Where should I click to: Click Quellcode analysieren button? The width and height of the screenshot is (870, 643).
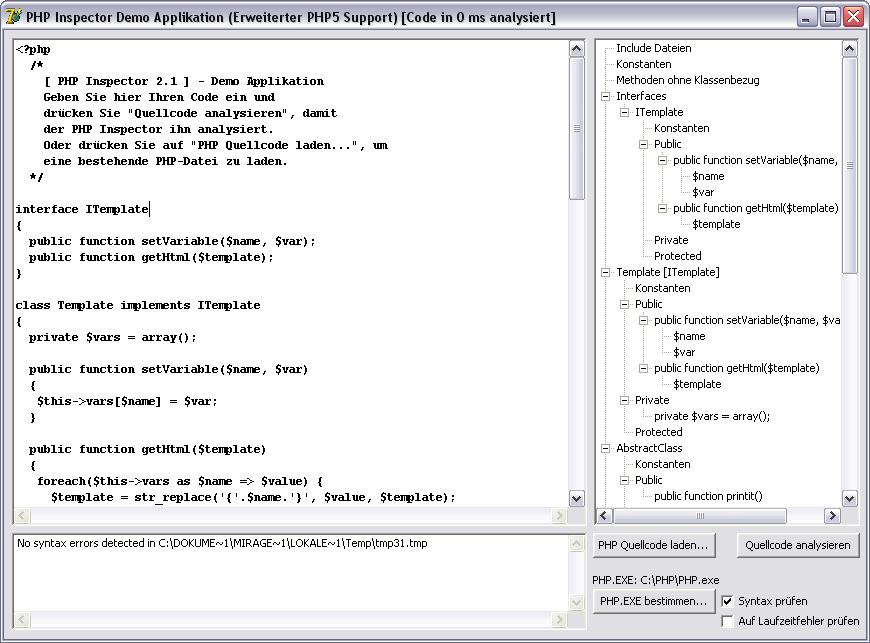click(x=798, y=545)
